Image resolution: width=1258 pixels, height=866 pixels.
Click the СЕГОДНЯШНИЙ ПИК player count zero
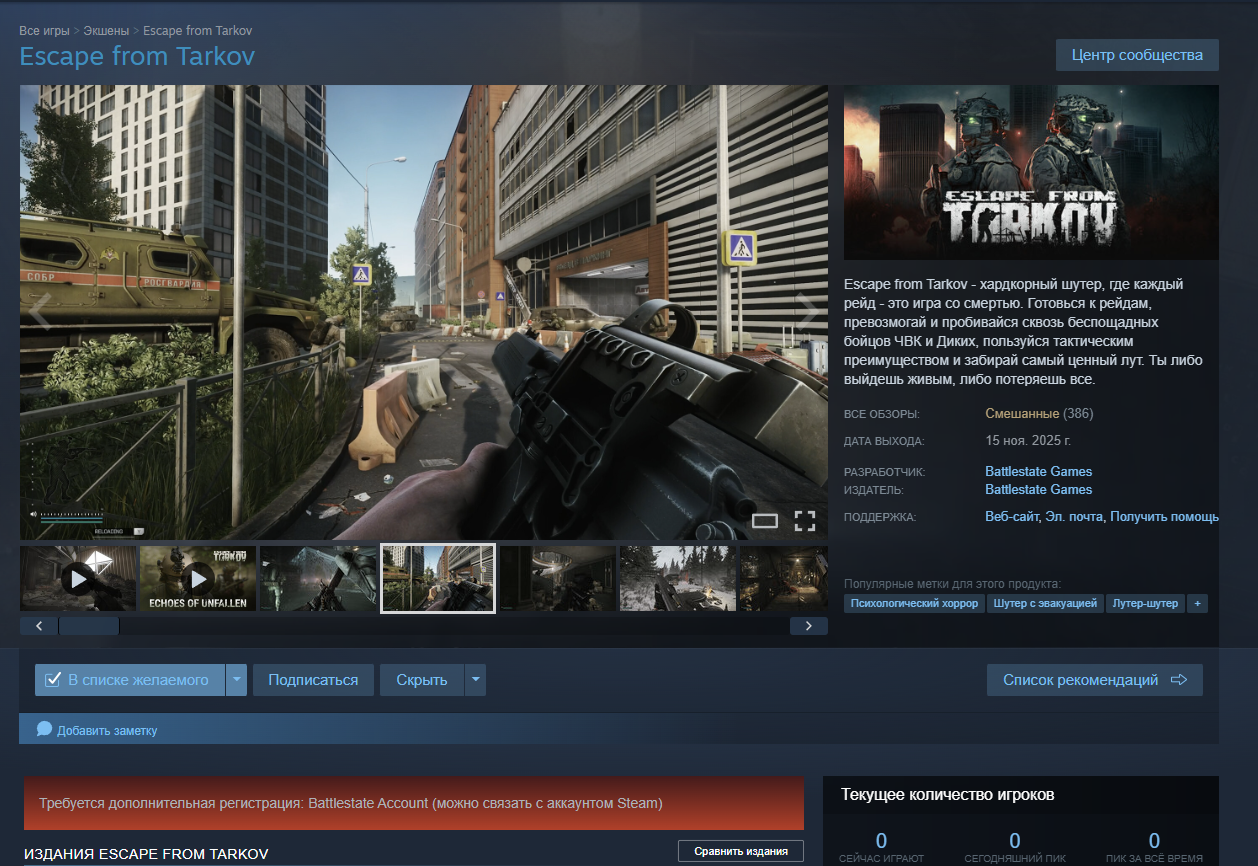pyautogui.click(x=1015, y=841)
